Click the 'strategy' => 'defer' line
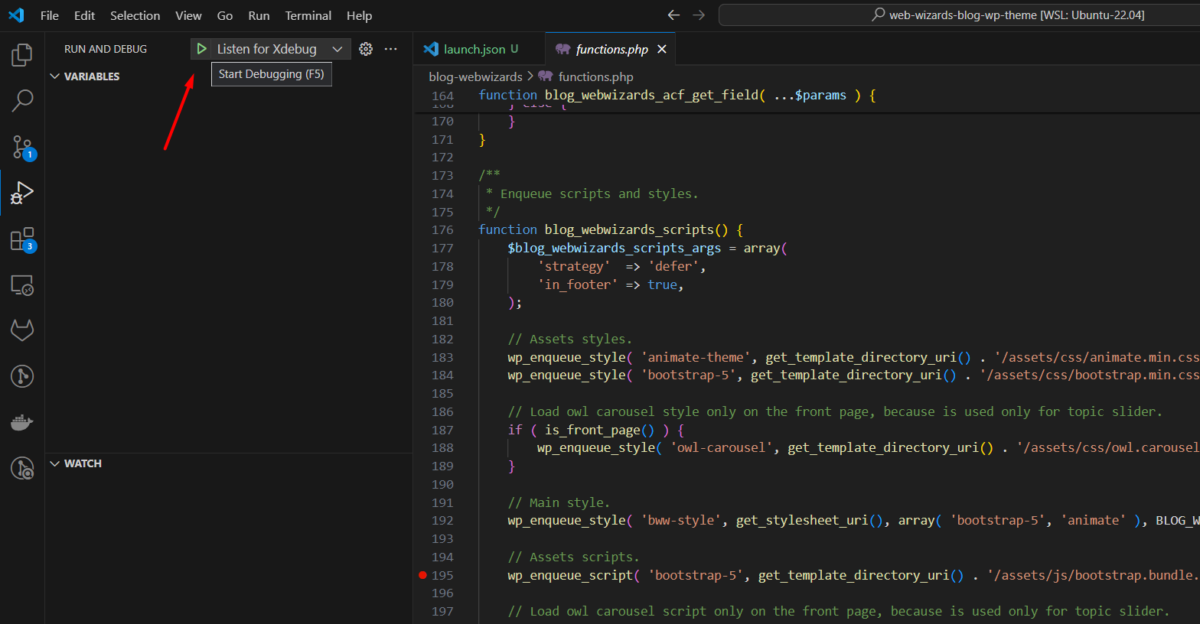The image size is (1200, 624). (x=624, y=266)
